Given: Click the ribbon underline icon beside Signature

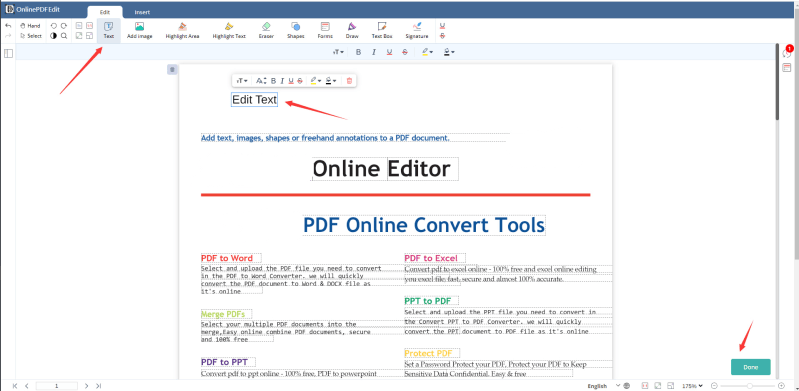Looking at the screenshot, I should coord(442,25).
